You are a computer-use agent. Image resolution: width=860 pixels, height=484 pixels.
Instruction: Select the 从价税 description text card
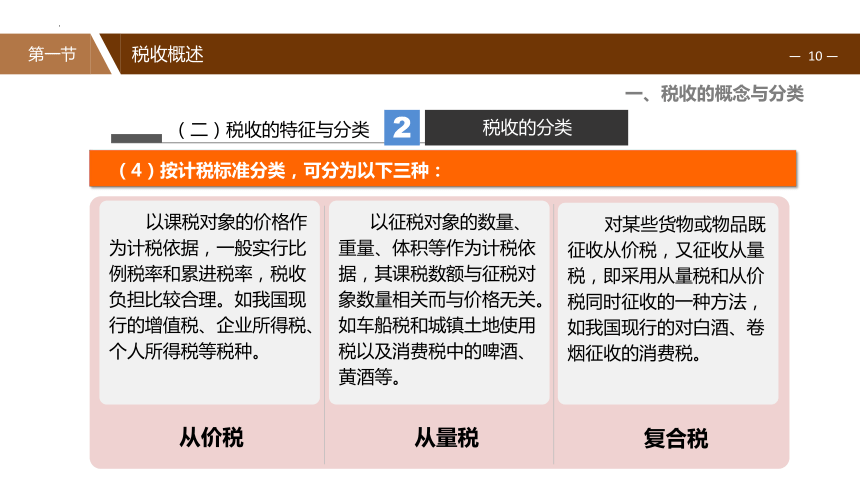(x=210, y=302)
